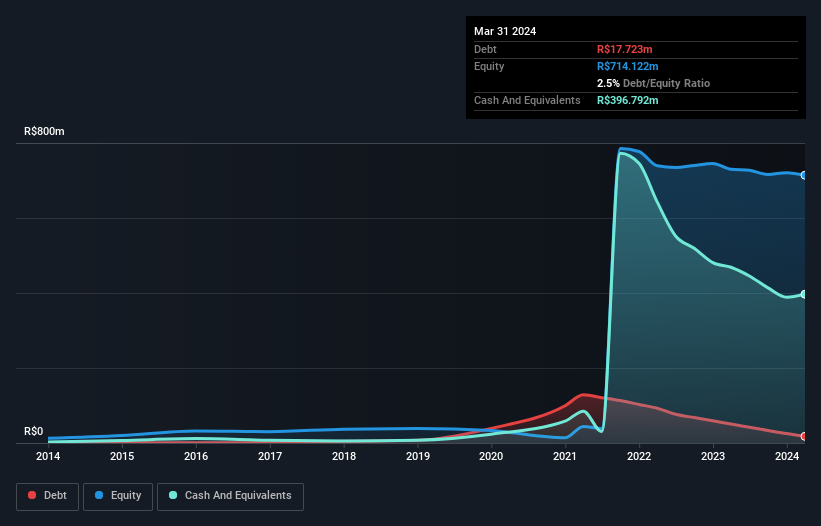The height and width of the screenshot is (526, 821).
Task: Click the R$0 y-axis label
Action: 34,431
